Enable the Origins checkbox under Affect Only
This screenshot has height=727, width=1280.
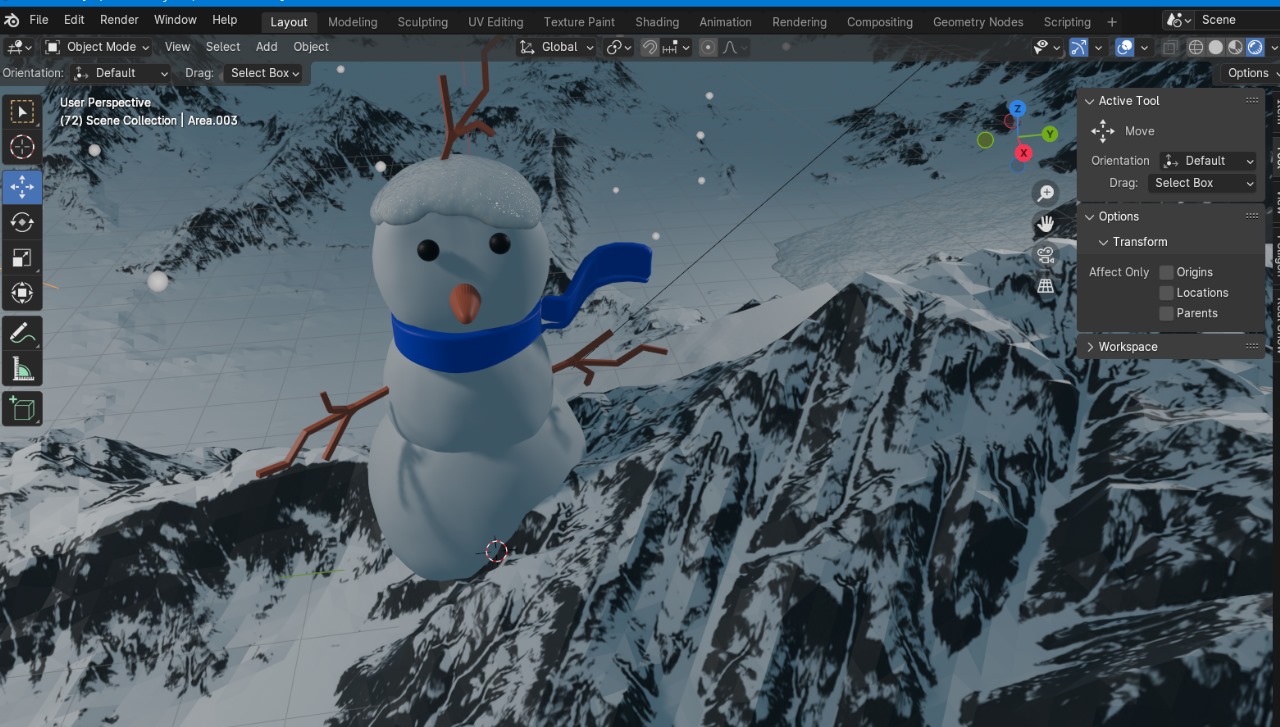coord(1166,271)
